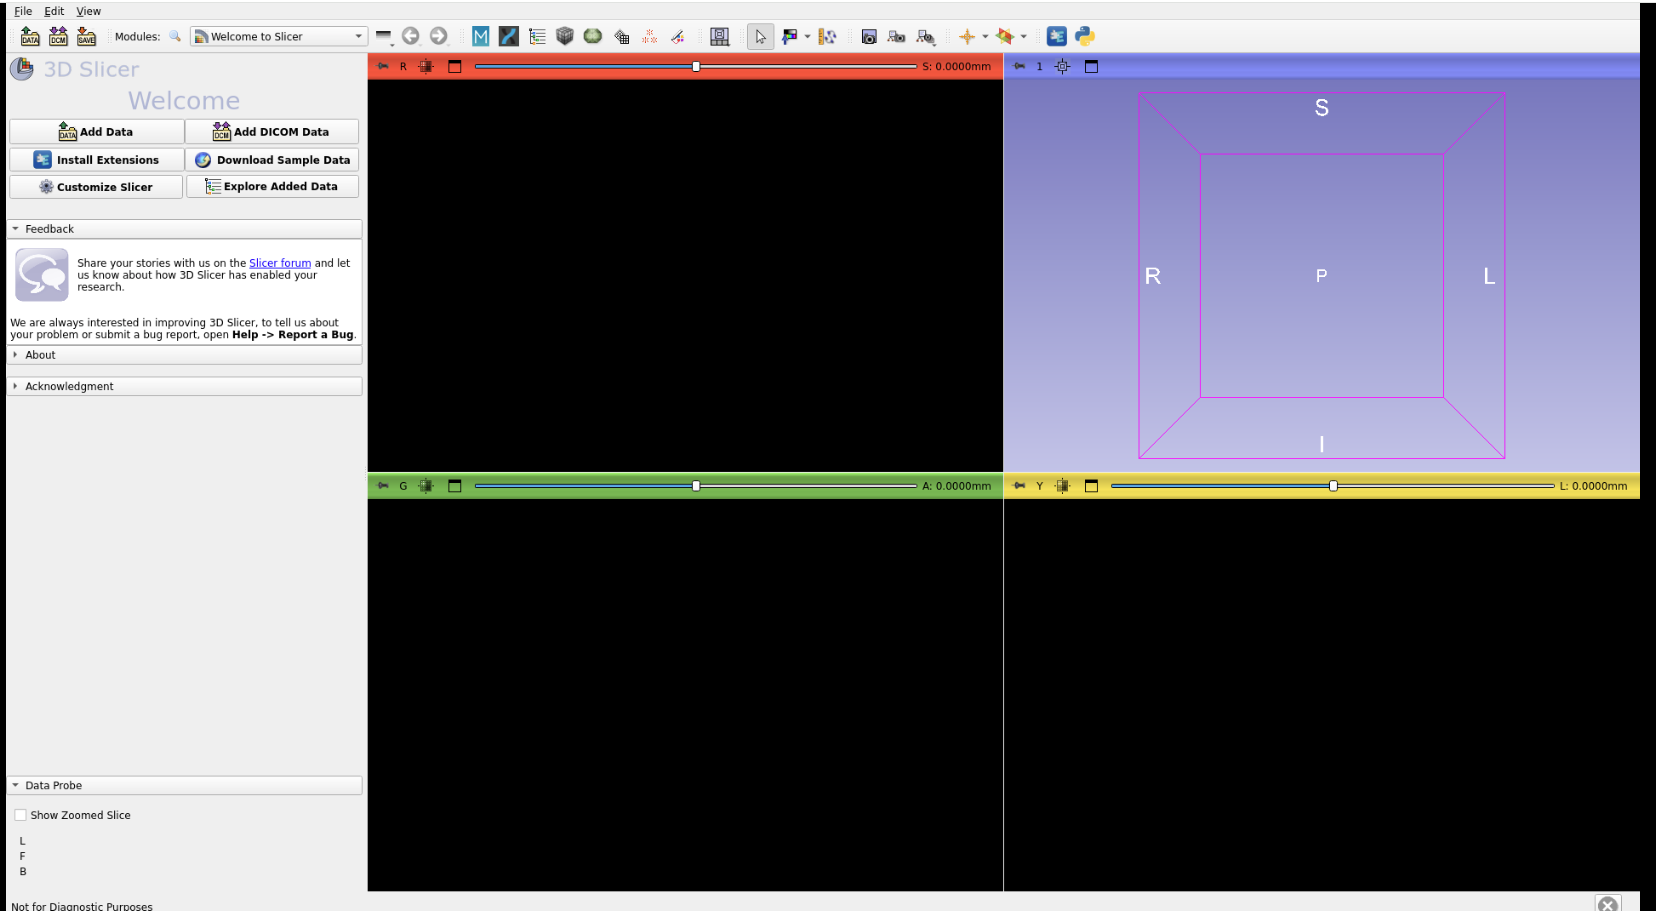
Task: Enable the Show Zoomed Slice checkbox
Action: click(21, 815)
